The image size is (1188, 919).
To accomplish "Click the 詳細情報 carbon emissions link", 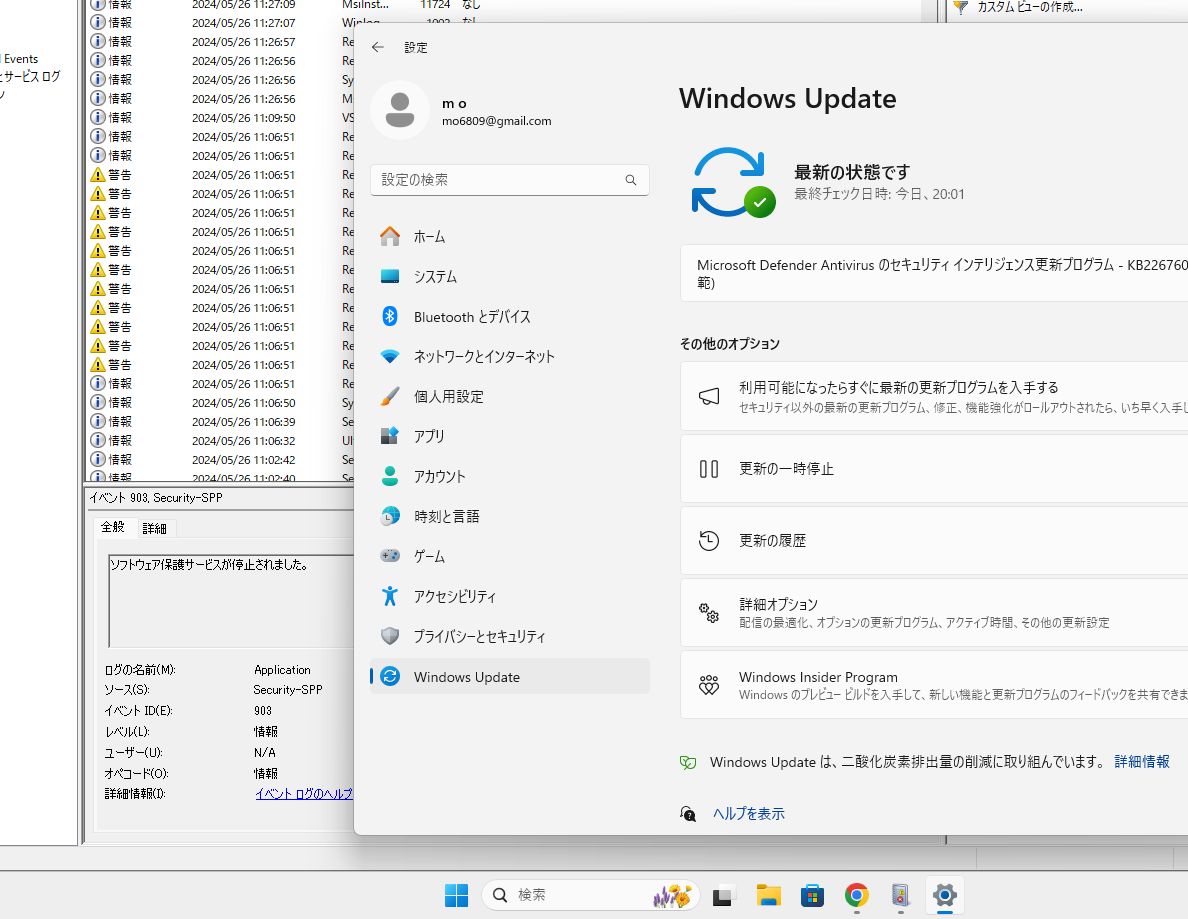I will coord(1142,761).
